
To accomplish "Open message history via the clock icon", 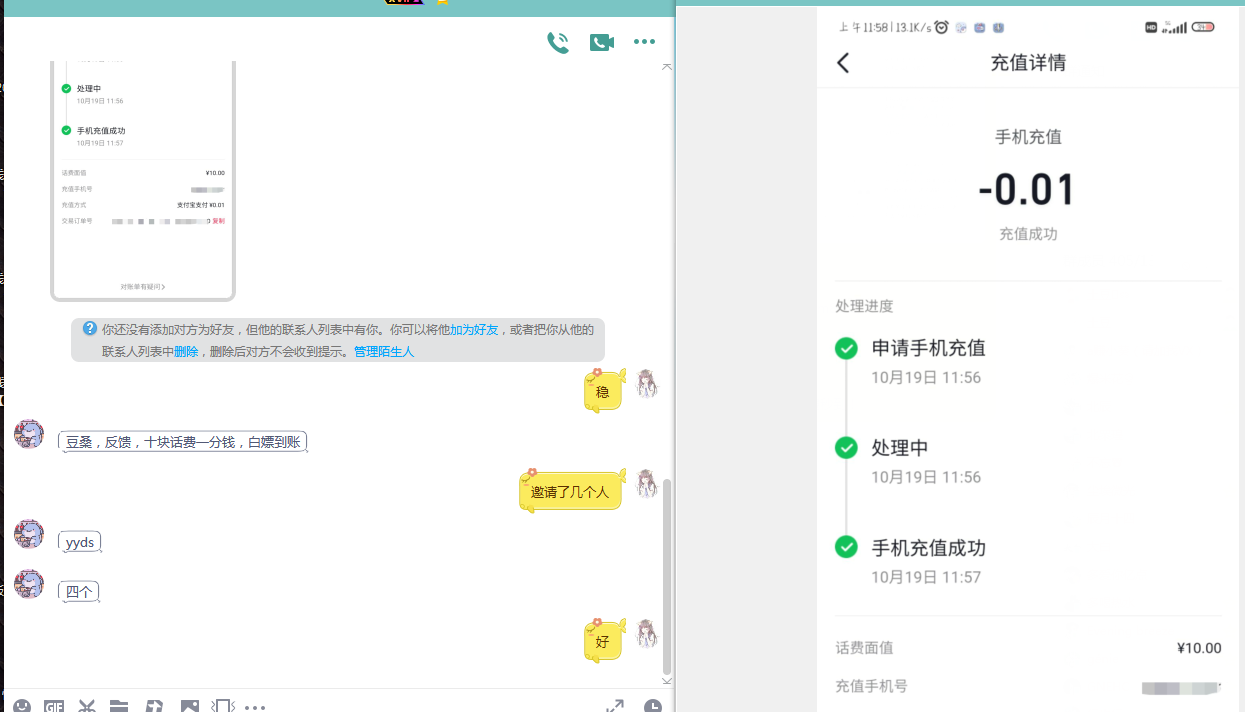I will [653, 706].
